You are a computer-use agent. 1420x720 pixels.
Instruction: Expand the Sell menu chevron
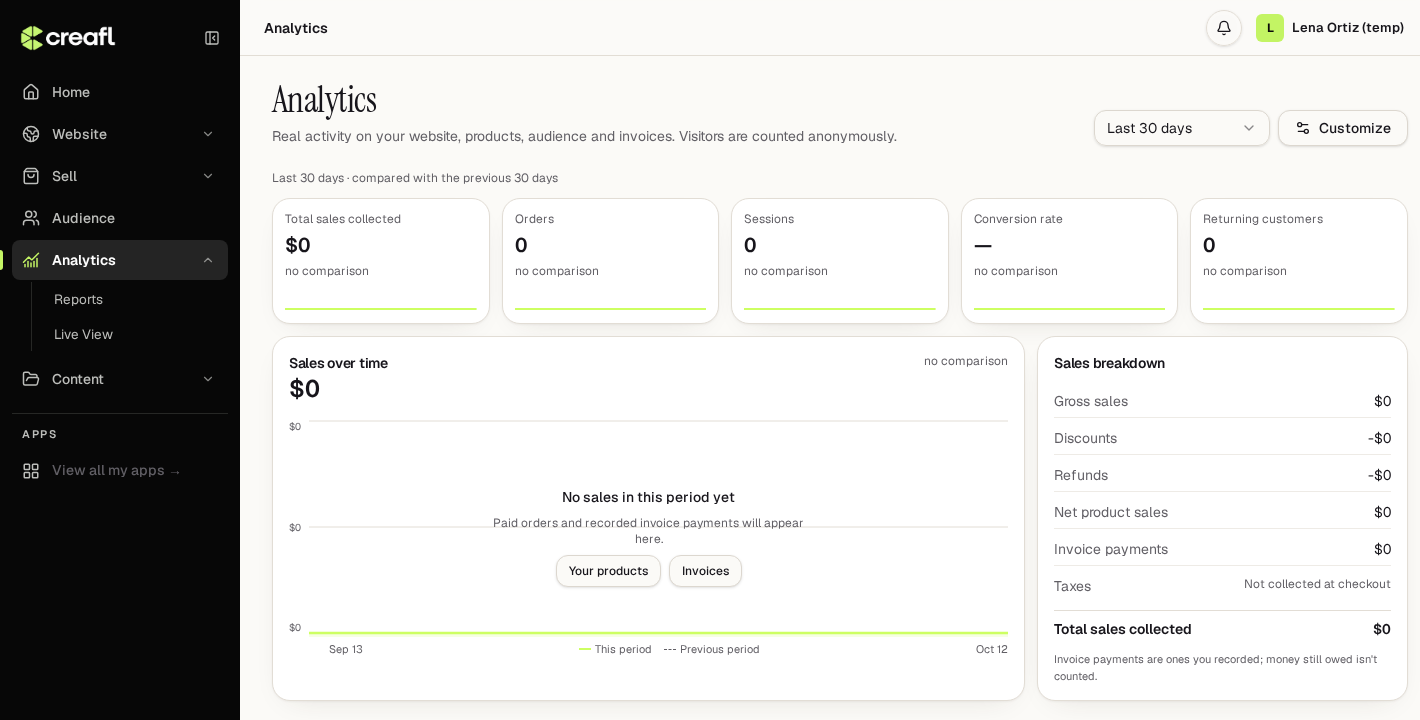[x=208, y=176]
